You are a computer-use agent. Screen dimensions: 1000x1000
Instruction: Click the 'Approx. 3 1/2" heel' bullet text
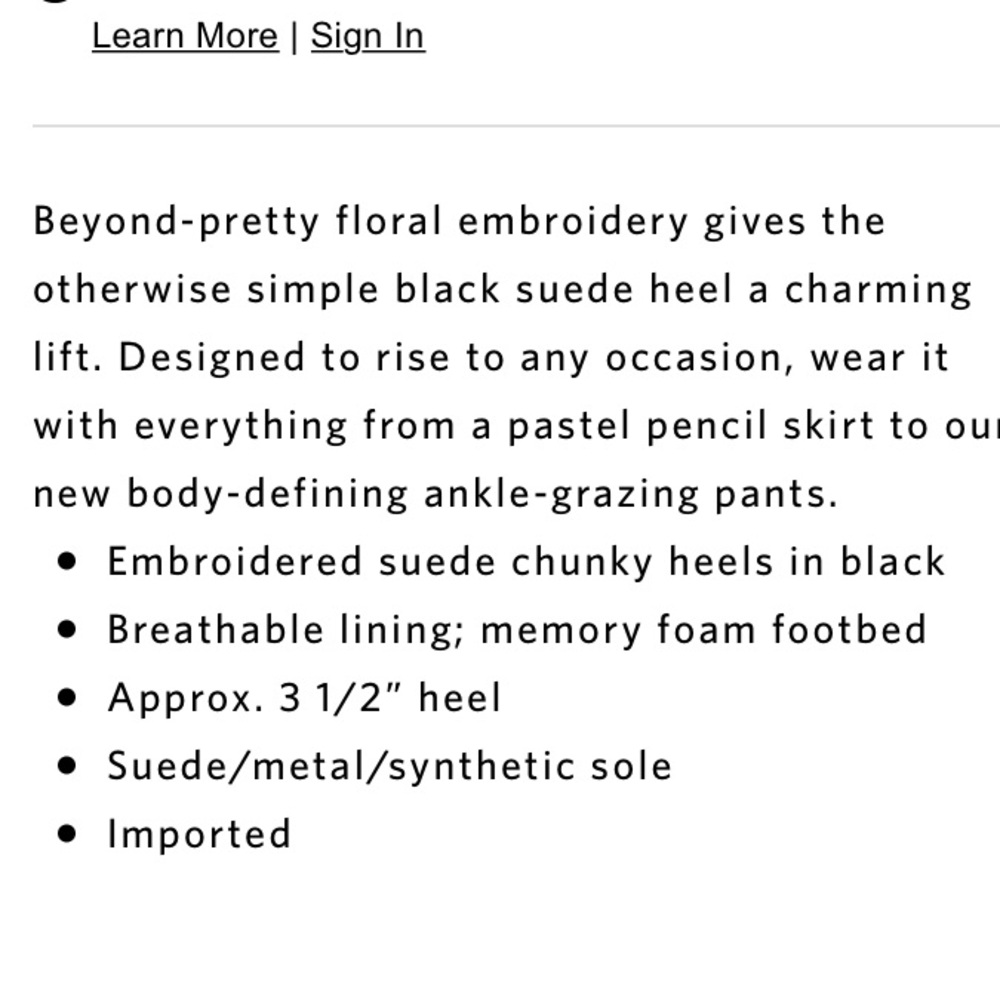pos(305,698)
